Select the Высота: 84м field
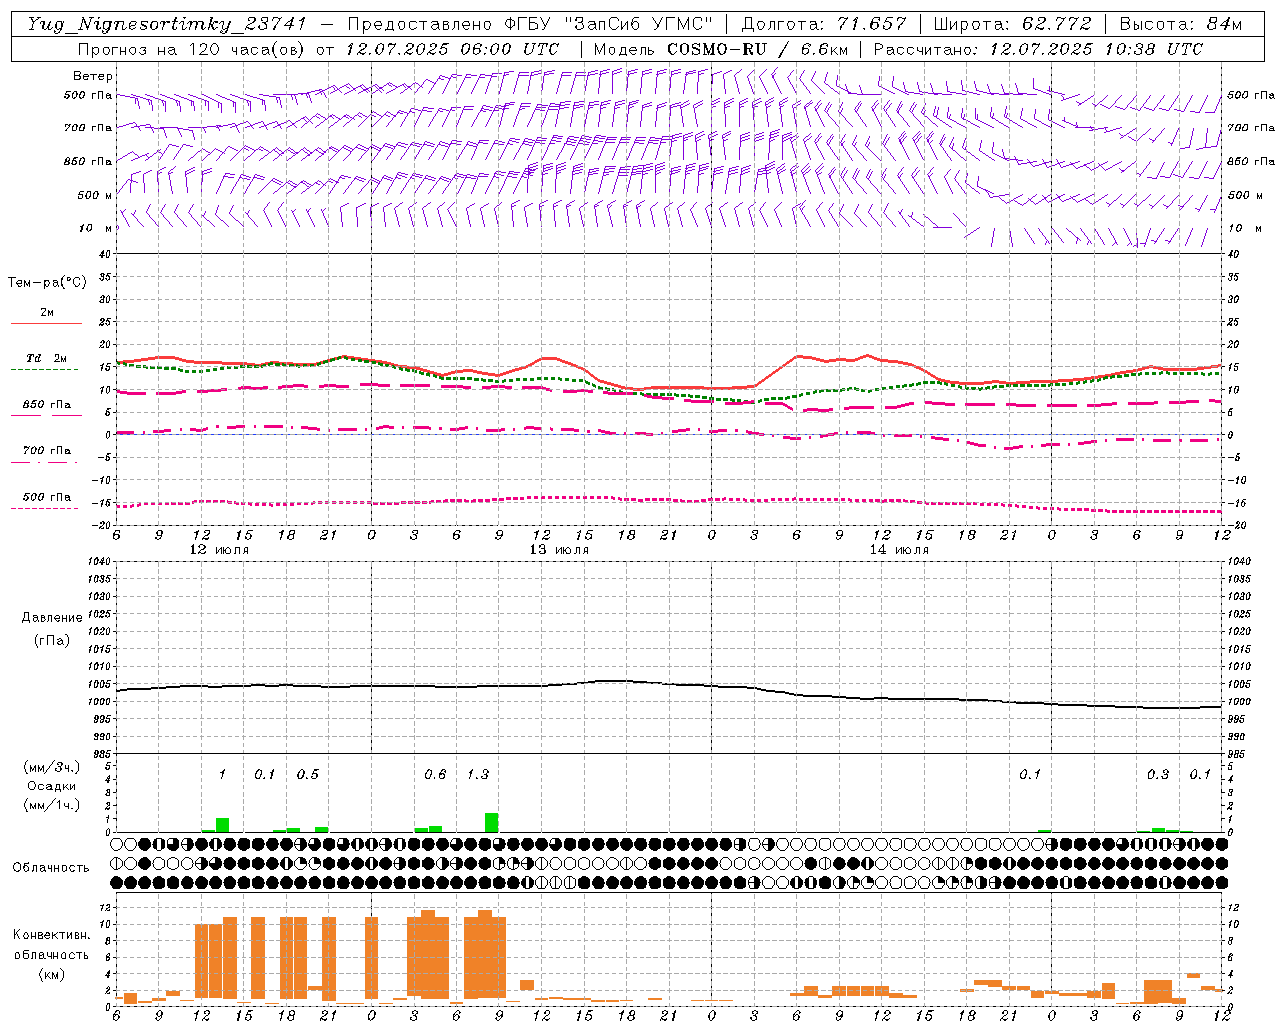Image resolution: width=1280 pixels, height=1024 pixels. pyautogui.click(x=1180, y=24)
